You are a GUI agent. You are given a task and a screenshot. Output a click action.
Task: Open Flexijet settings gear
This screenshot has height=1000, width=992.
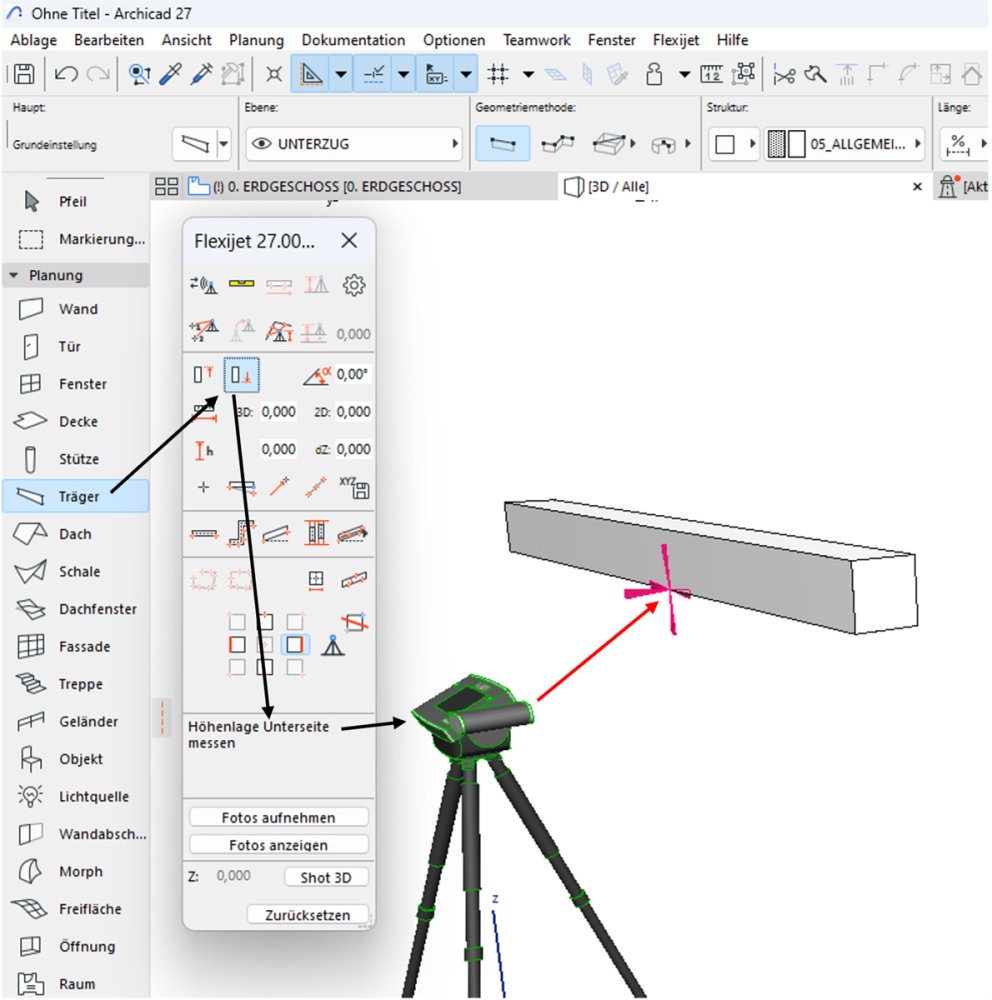353,285
